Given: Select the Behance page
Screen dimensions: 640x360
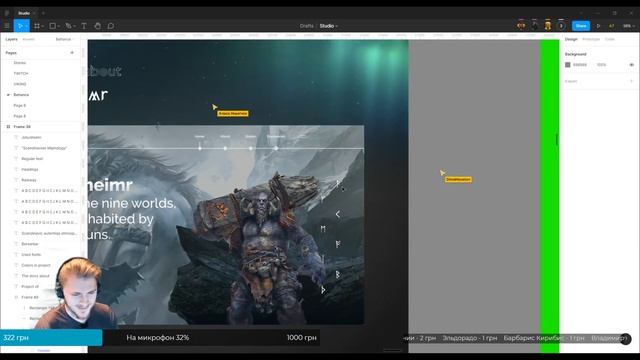Looking at the screenshot, I should point(21,95).
